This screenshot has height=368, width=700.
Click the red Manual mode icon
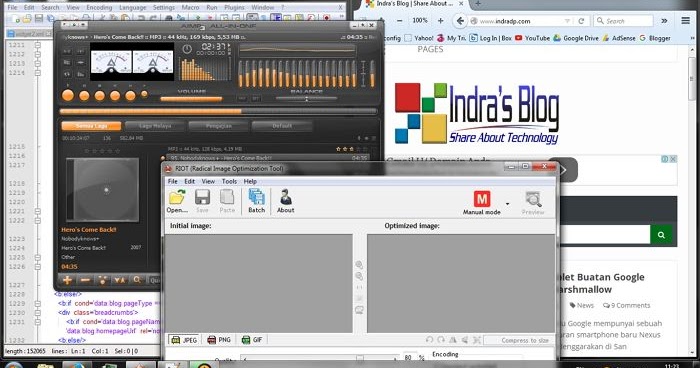click(481, 199)
